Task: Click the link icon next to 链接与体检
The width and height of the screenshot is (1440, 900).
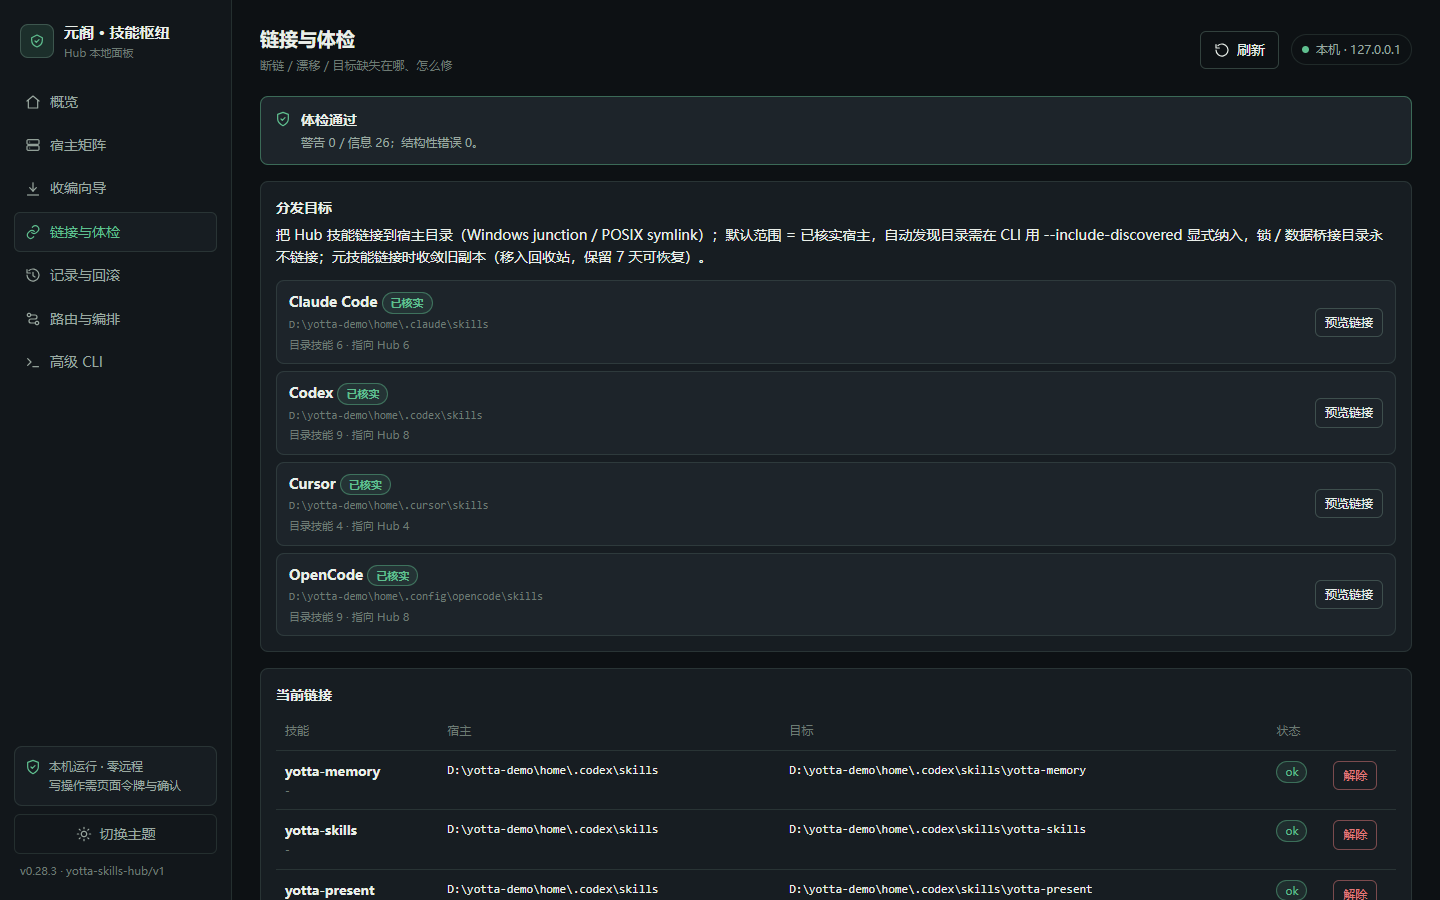Action: tap(33, 232)
